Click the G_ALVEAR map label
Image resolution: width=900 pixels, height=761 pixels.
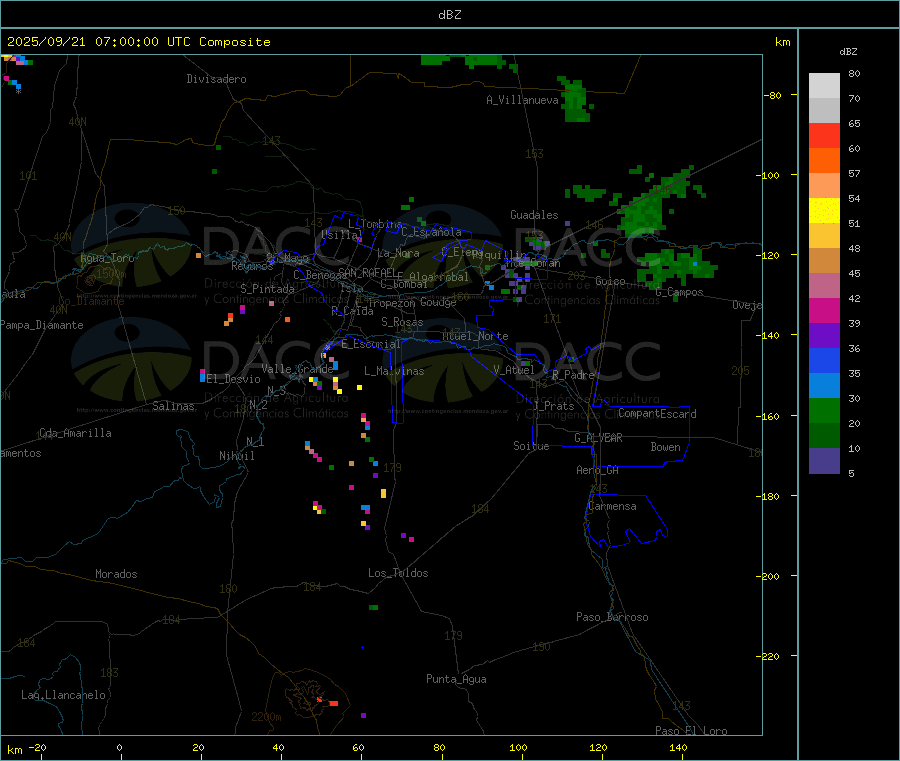pos(598,438)
